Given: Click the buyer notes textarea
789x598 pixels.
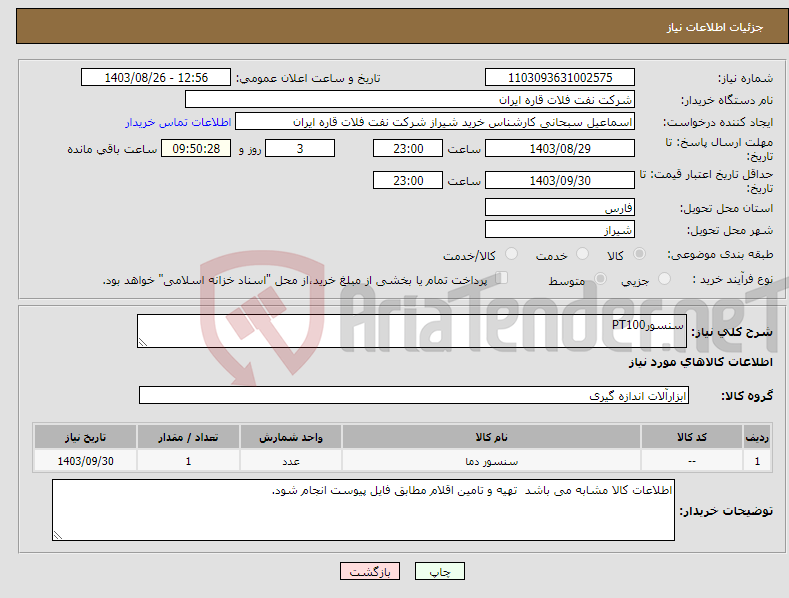Looking at the screenshot, I should pyautogui.click(x=363, y=510).
